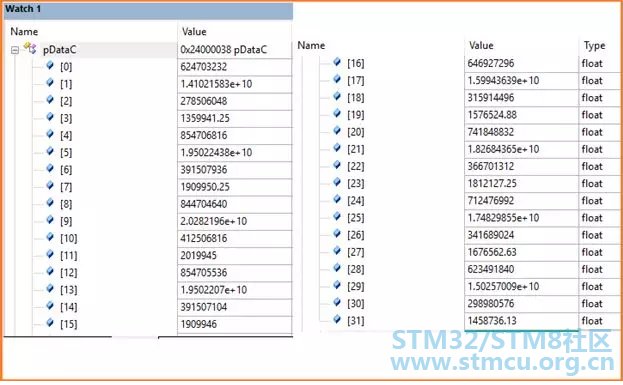Select value 1812127.25
The image size is (623, 385).
(492, 183)
